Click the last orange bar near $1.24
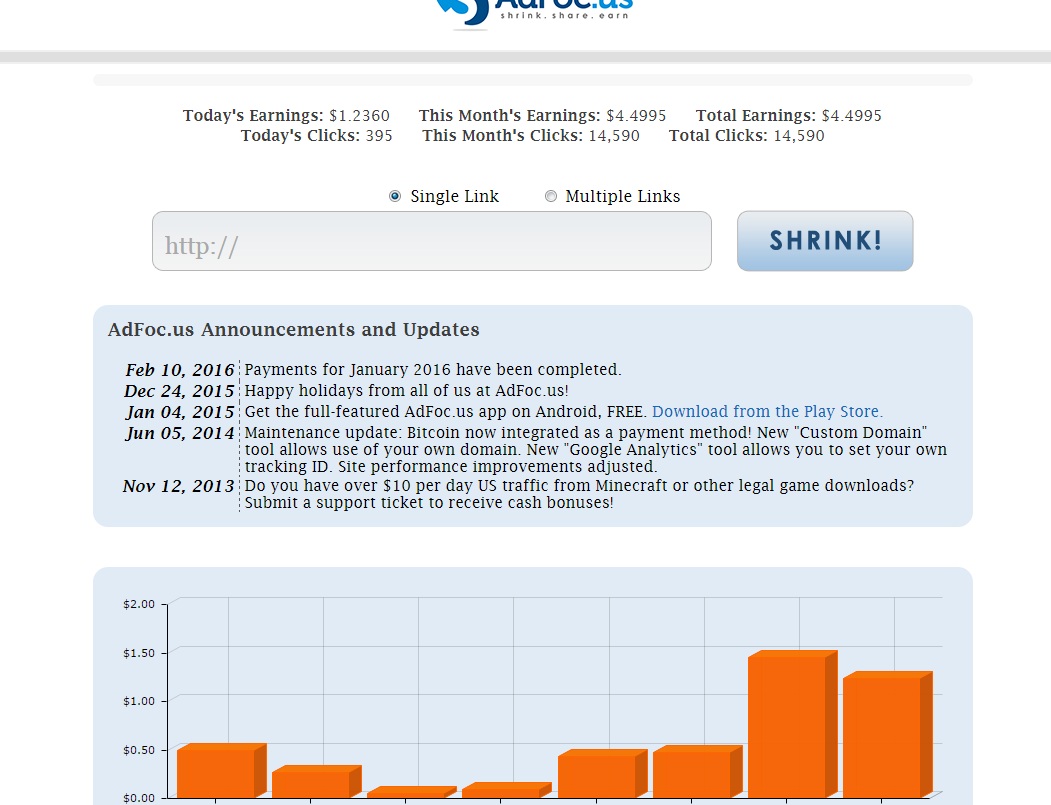1051x805 pixels. tap(887, 735)
